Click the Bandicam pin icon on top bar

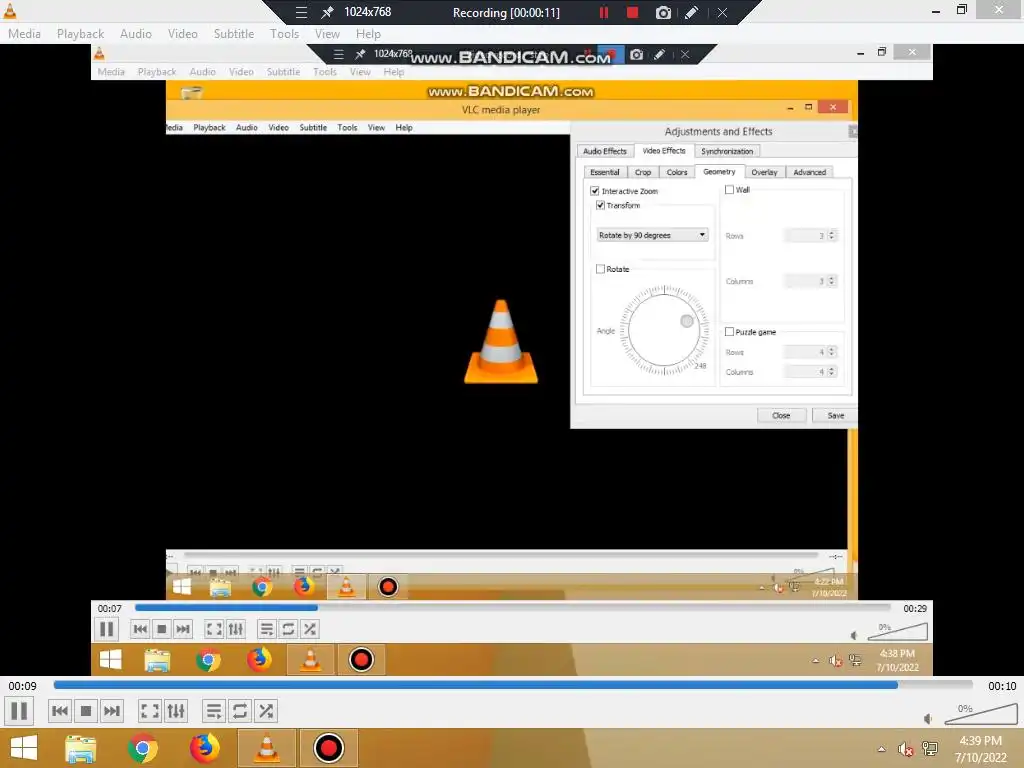[327, 12]
